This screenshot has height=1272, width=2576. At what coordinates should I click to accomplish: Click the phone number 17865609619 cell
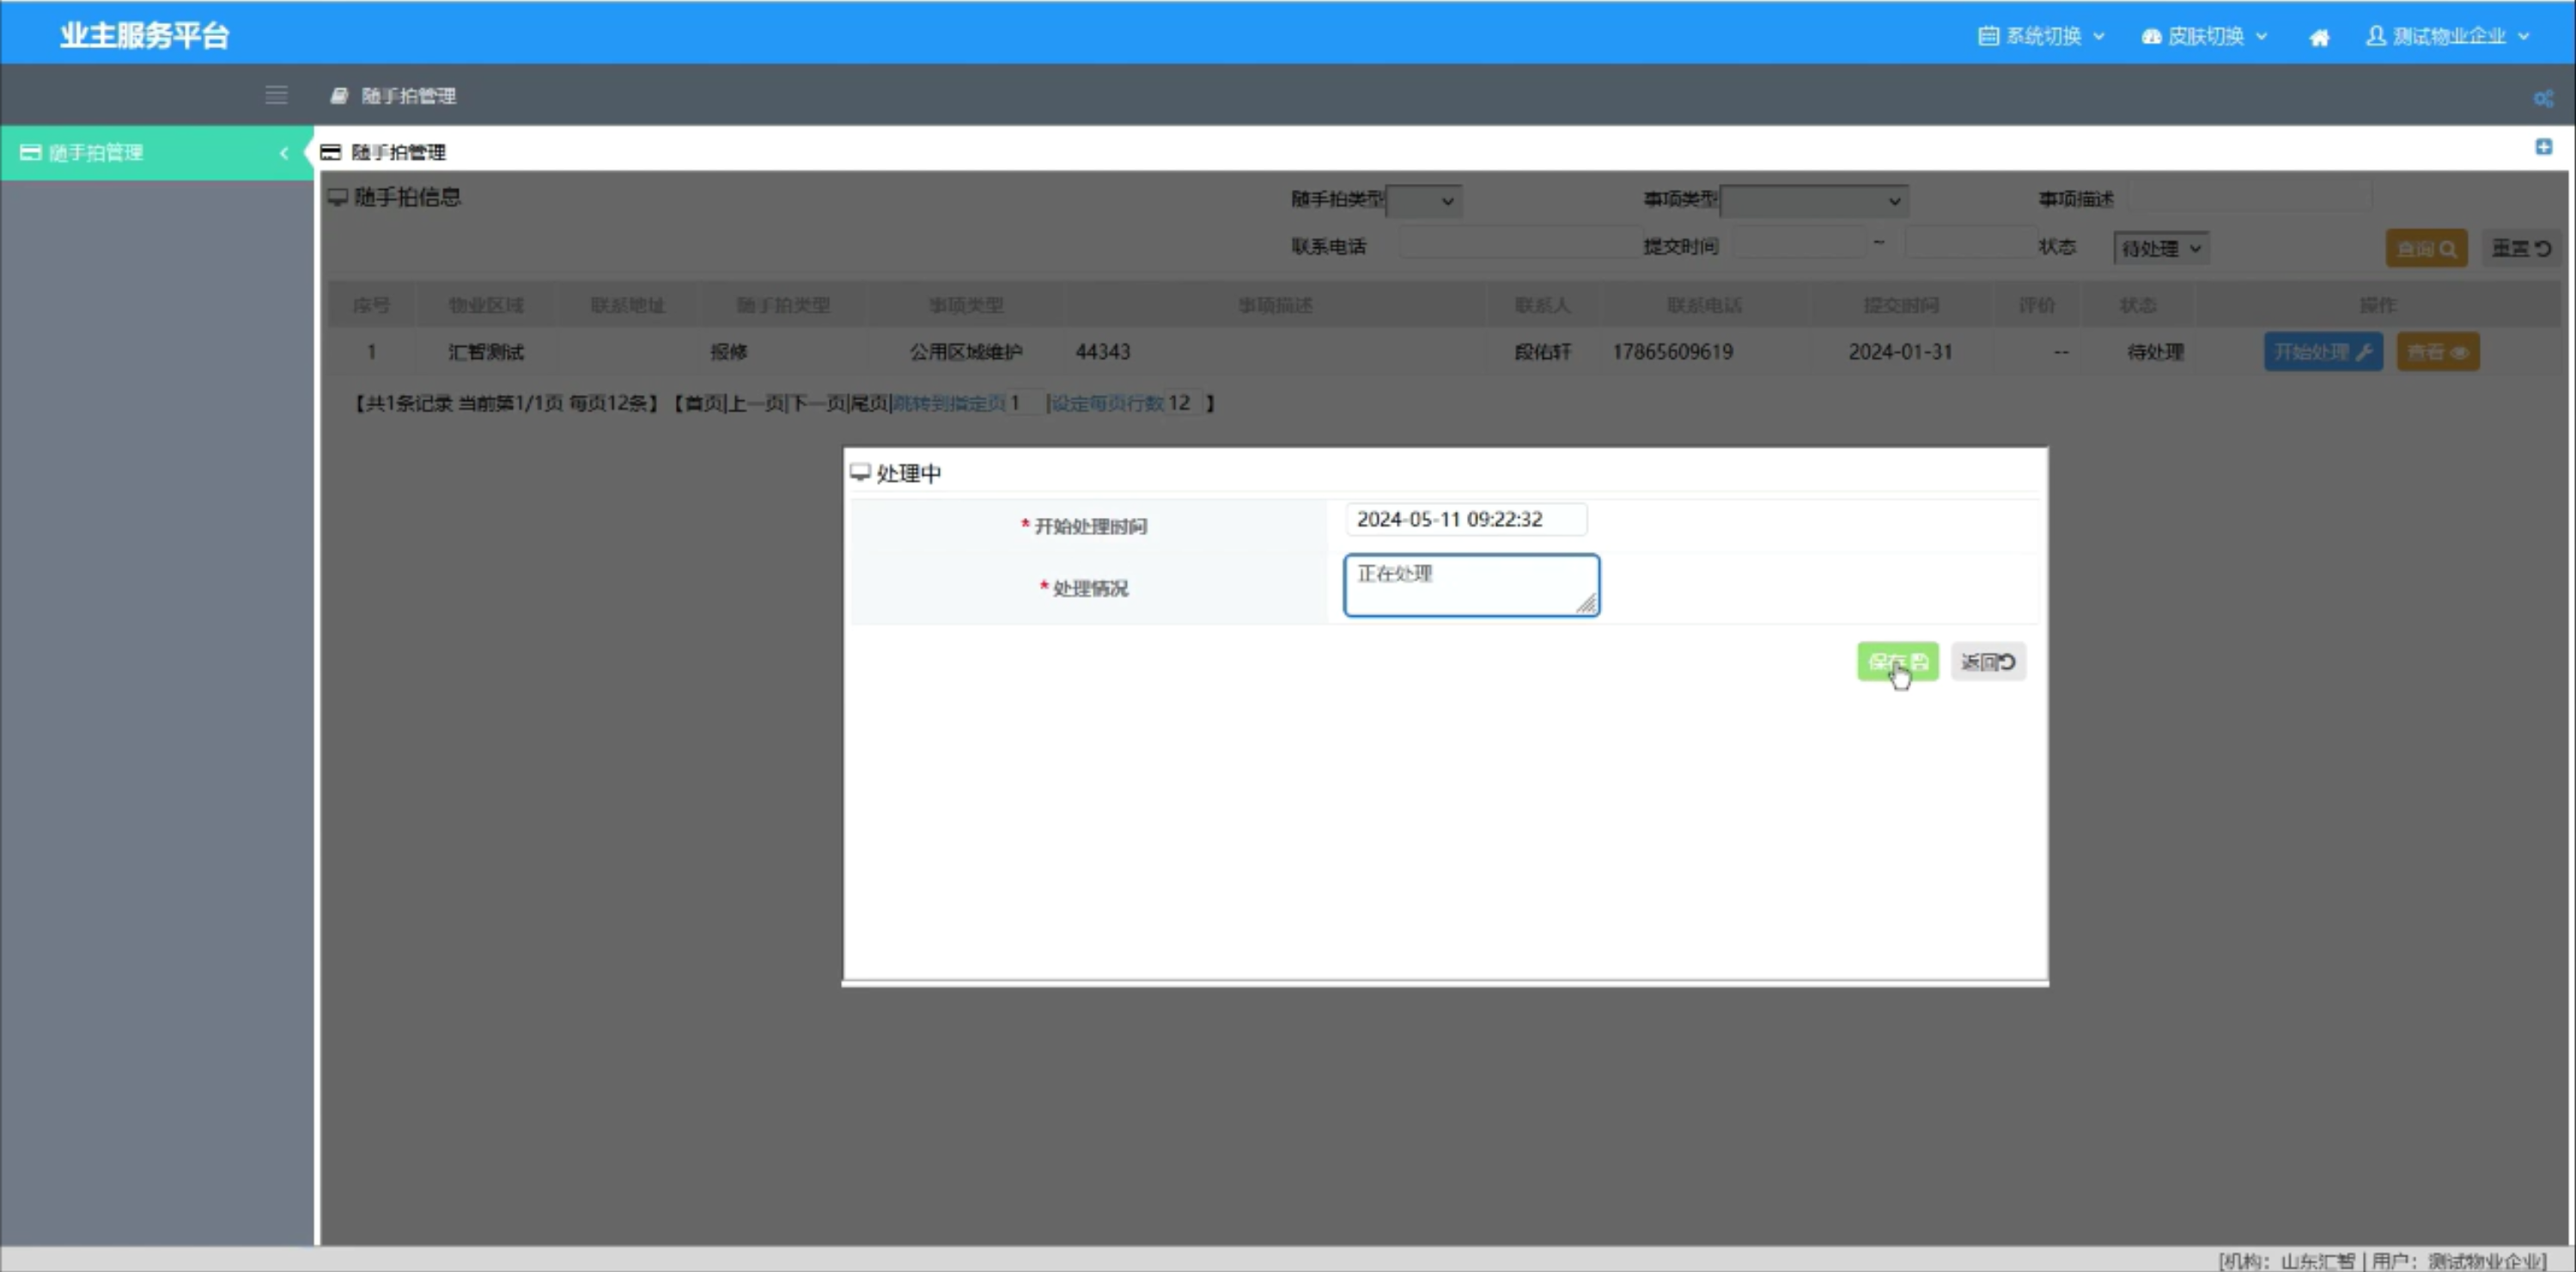(1672, 352)
